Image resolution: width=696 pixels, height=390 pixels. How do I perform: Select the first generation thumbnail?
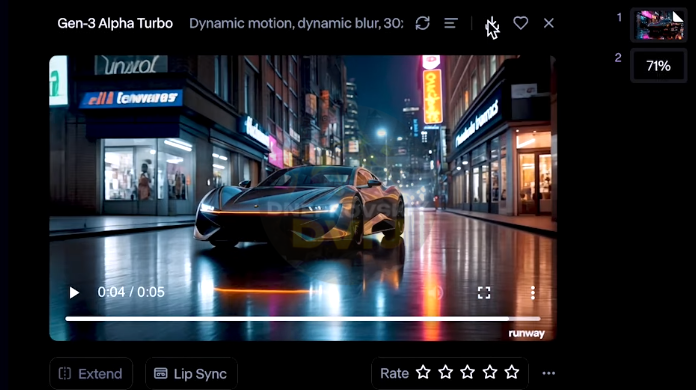(x=659, y=25)
